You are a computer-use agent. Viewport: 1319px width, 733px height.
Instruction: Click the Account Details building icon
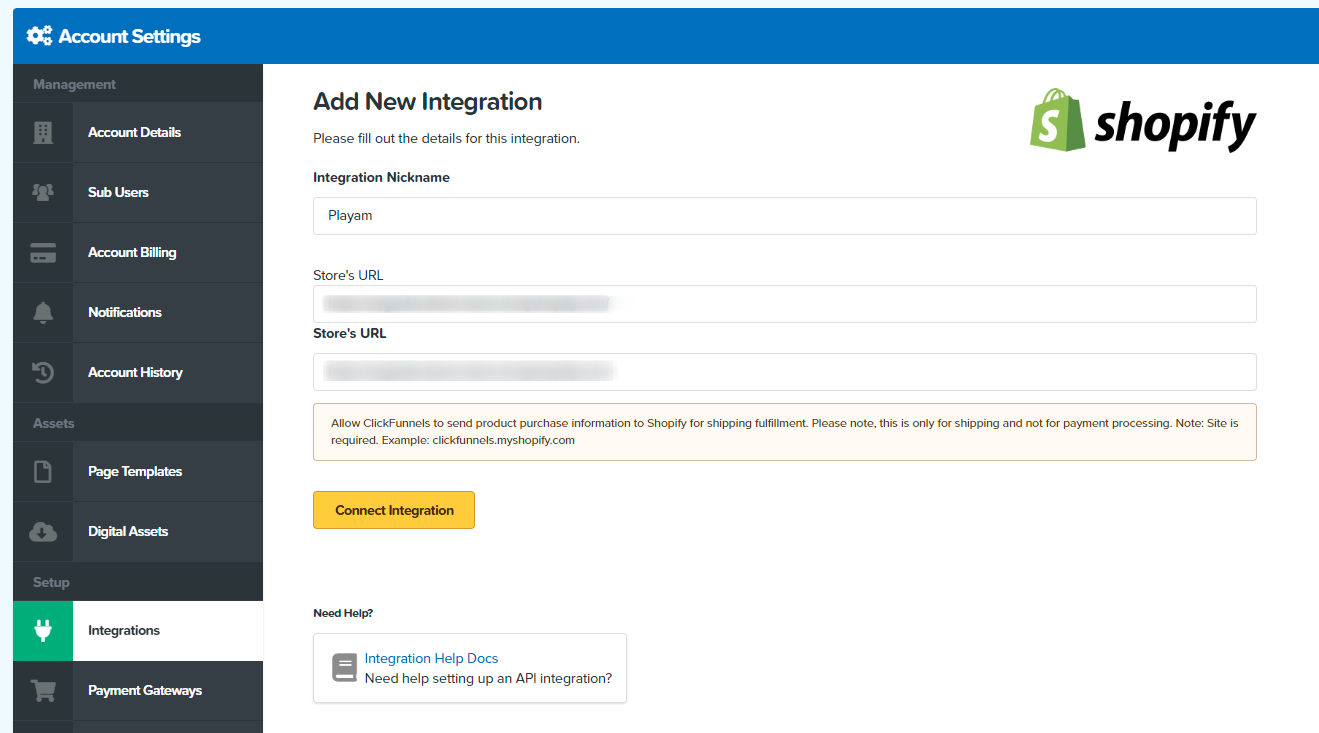click(x=43, y=133)
